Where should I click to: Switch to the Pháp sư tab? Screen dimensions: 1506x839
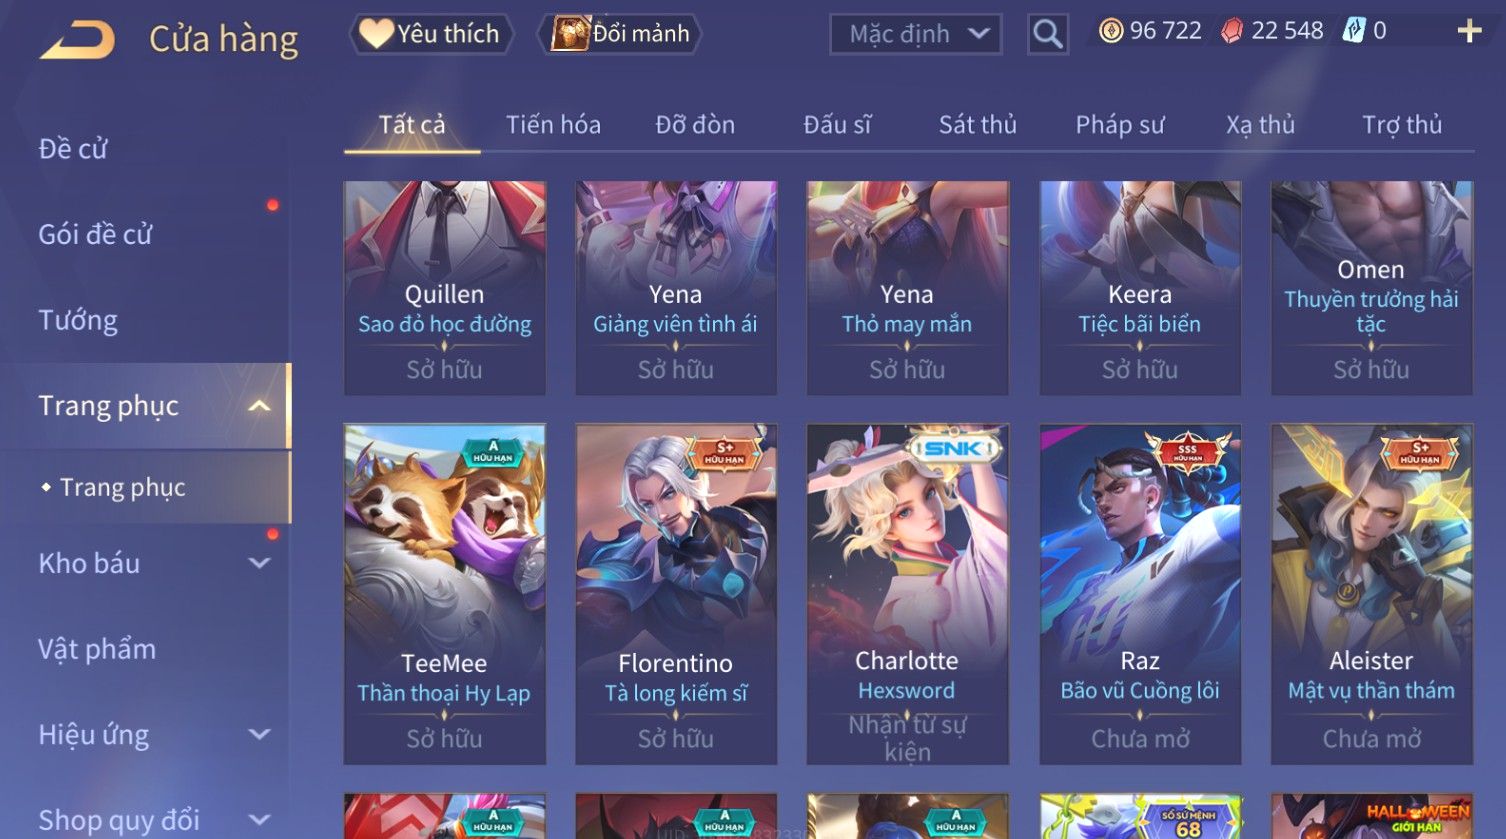pos(1120,125)
